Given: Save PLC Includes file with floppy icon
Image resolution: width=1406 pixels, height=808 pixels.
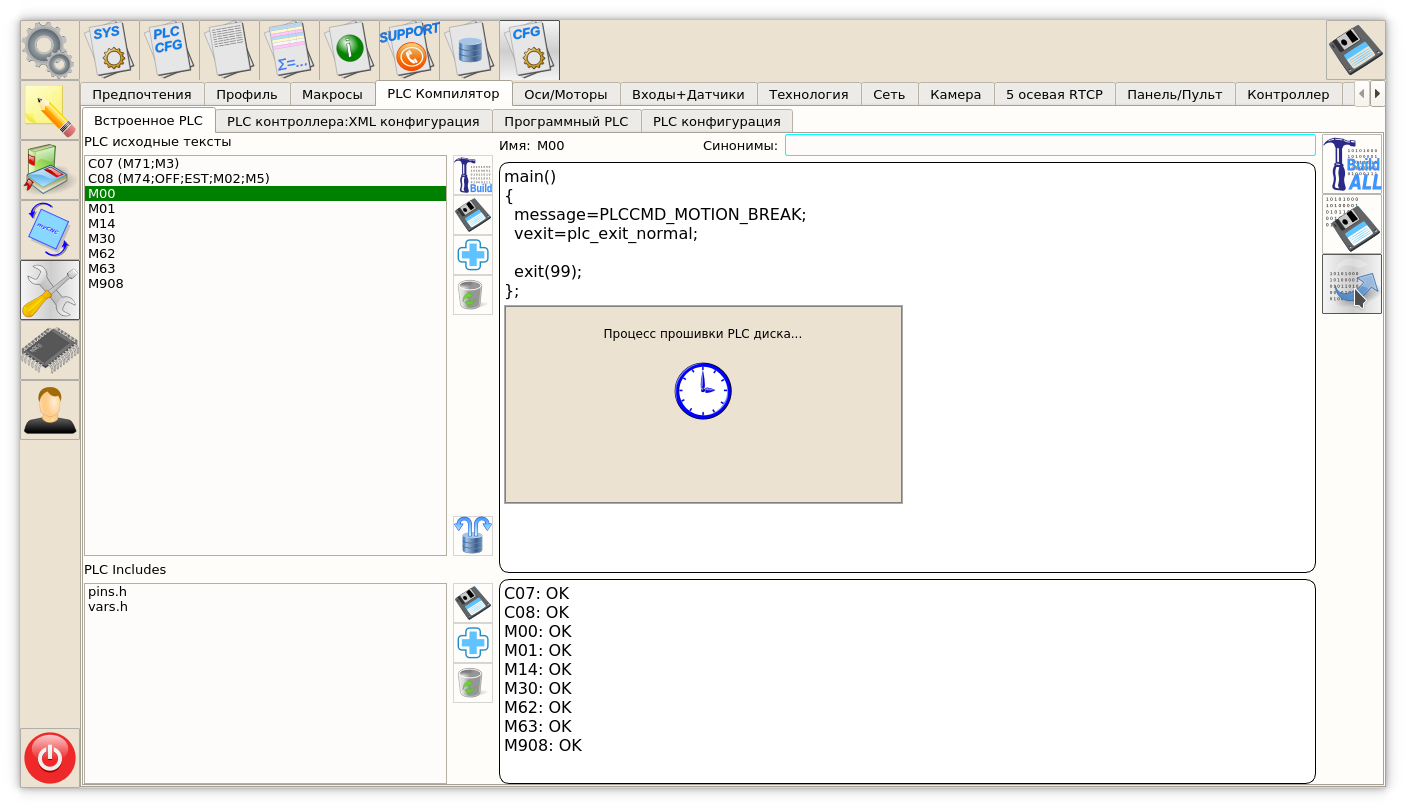Looking at the screenshot, I should point(472,603).
